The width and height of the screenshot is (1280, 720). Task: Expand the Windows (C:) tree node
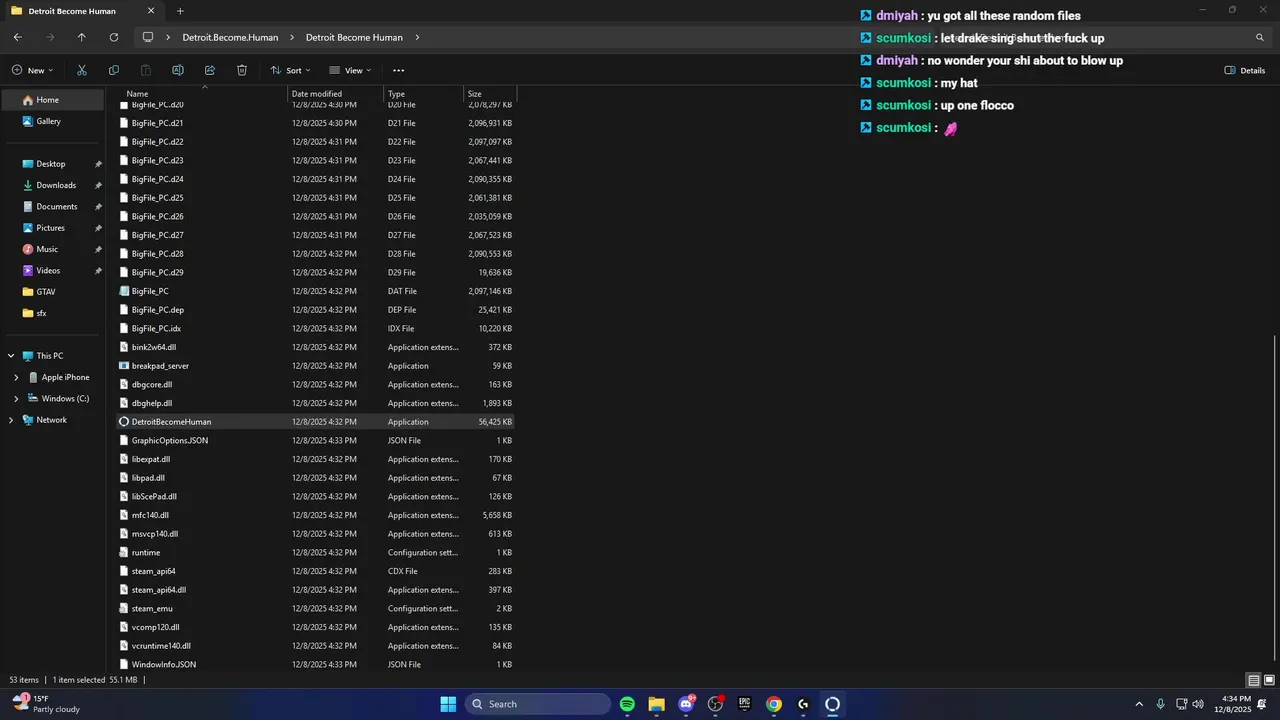coord(16,399)
